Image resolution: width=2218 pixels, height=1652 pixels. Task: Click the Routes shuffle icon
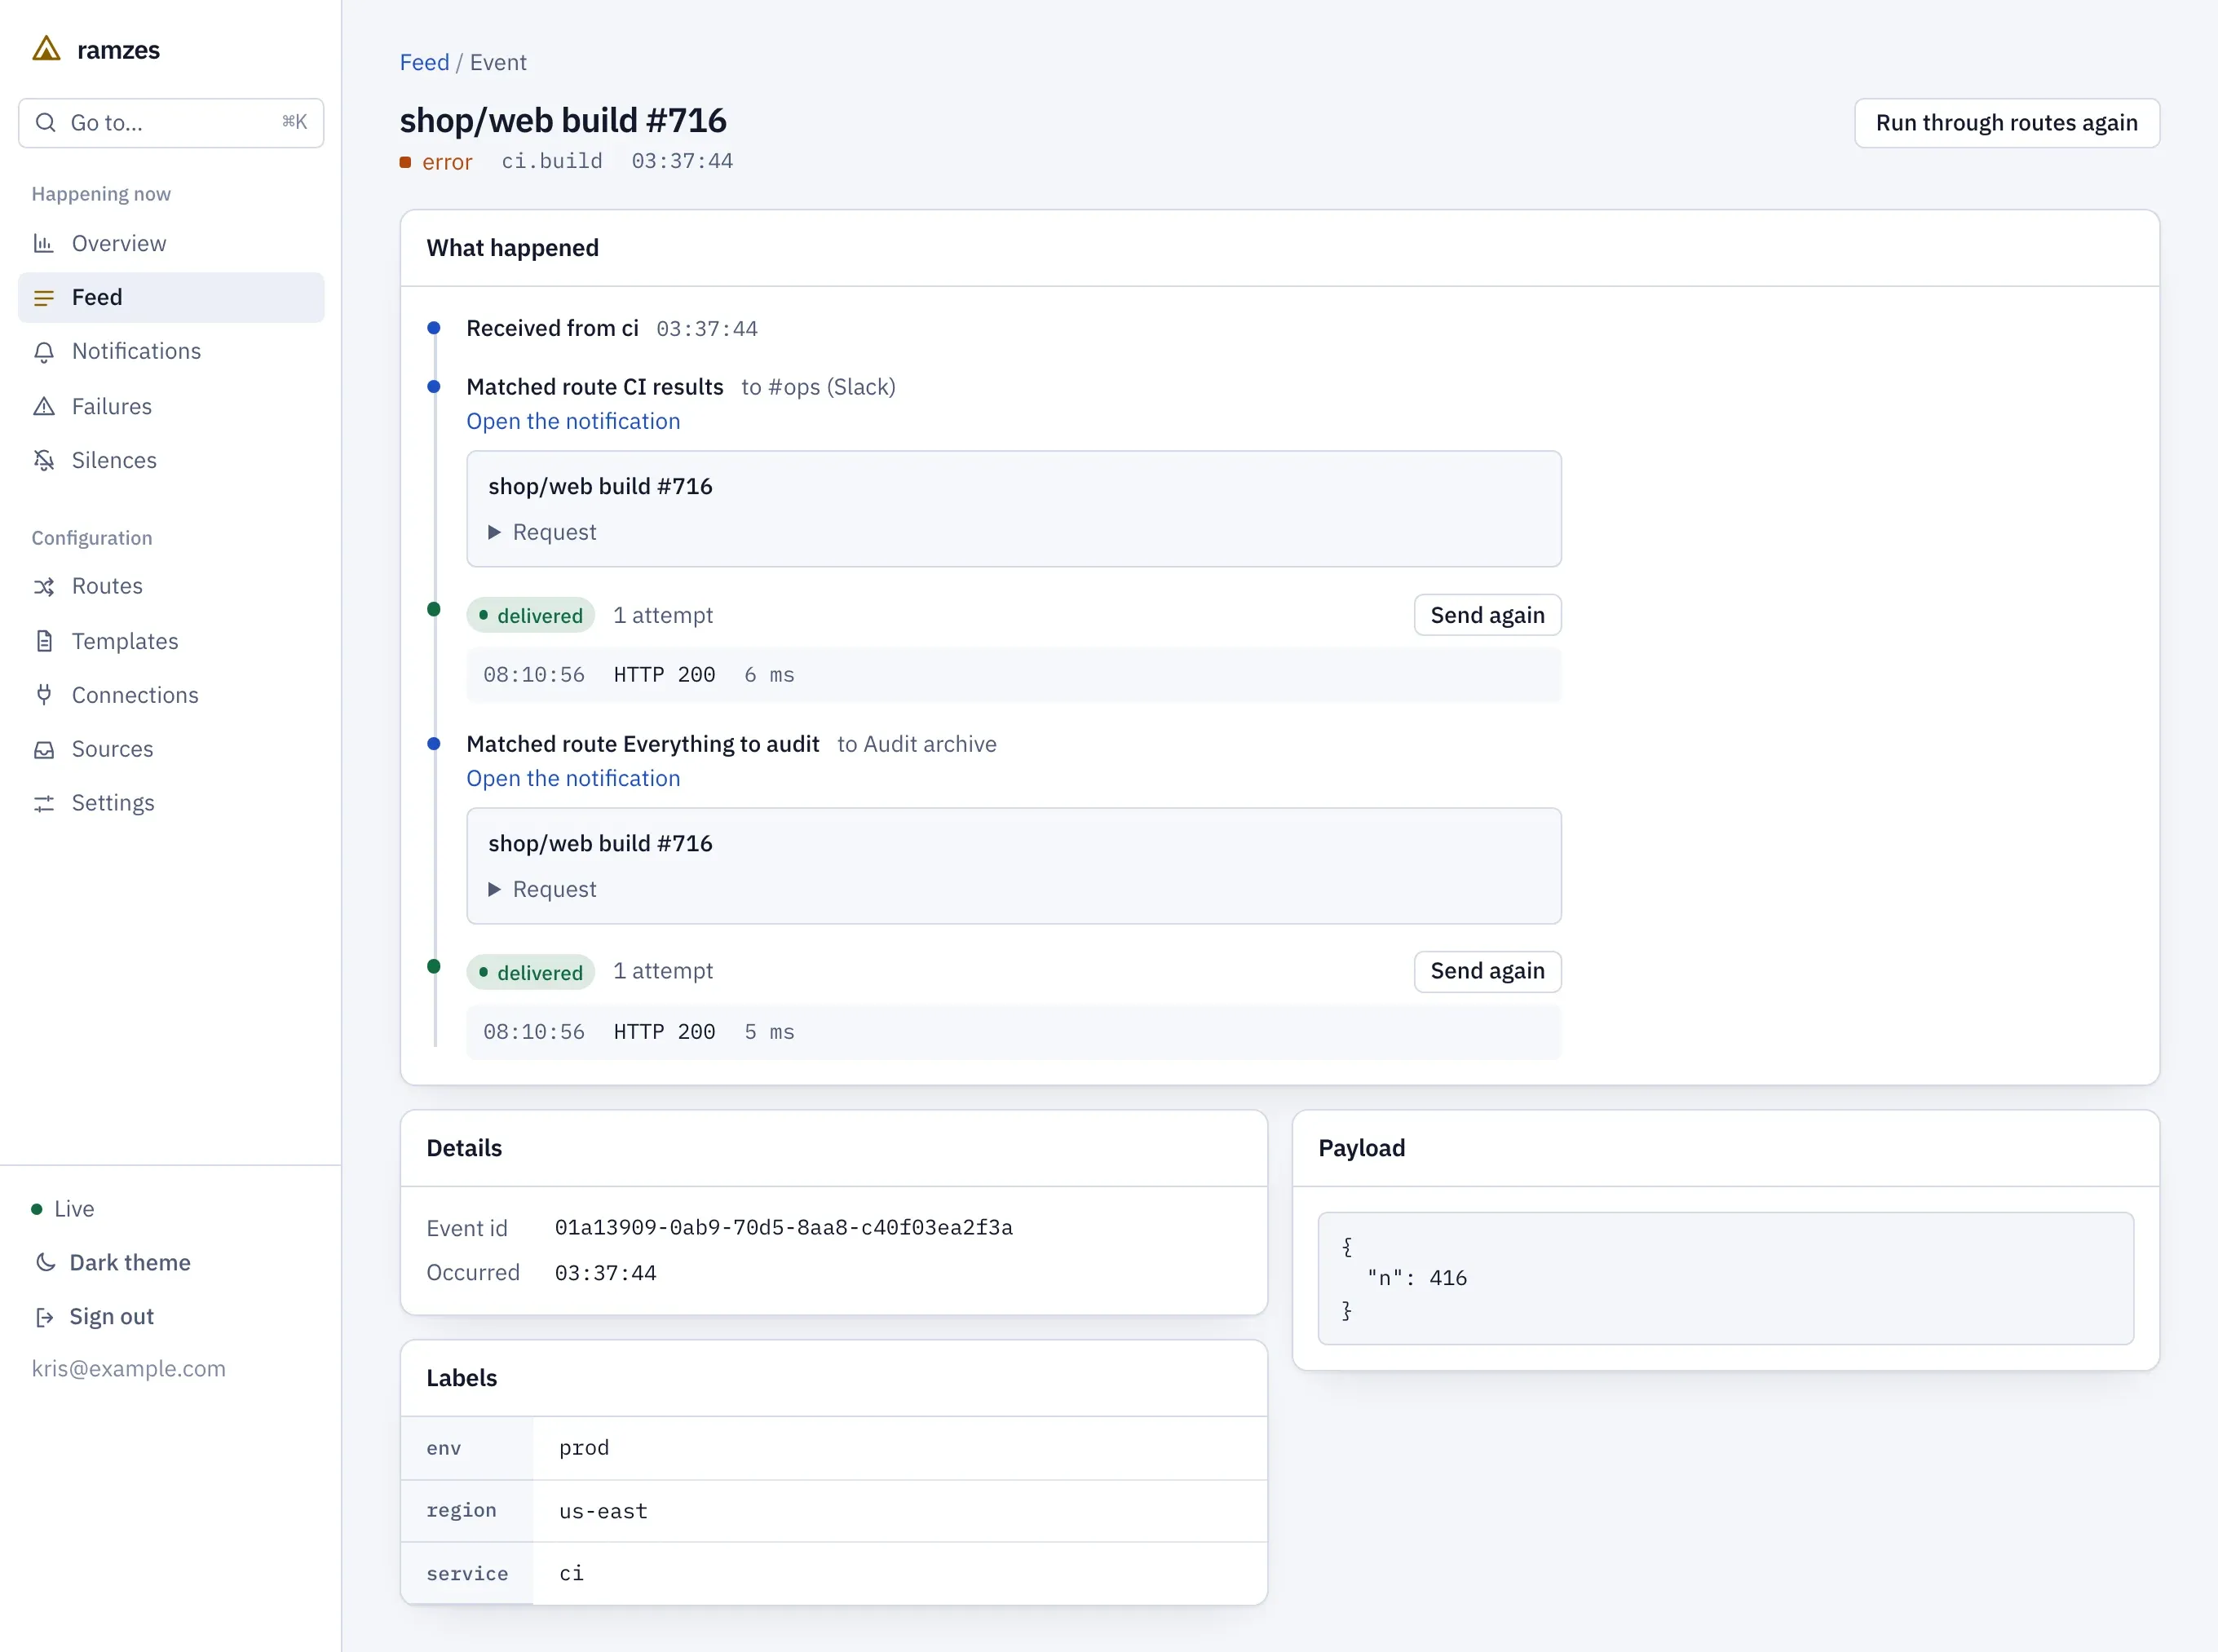tap(44, 586)
